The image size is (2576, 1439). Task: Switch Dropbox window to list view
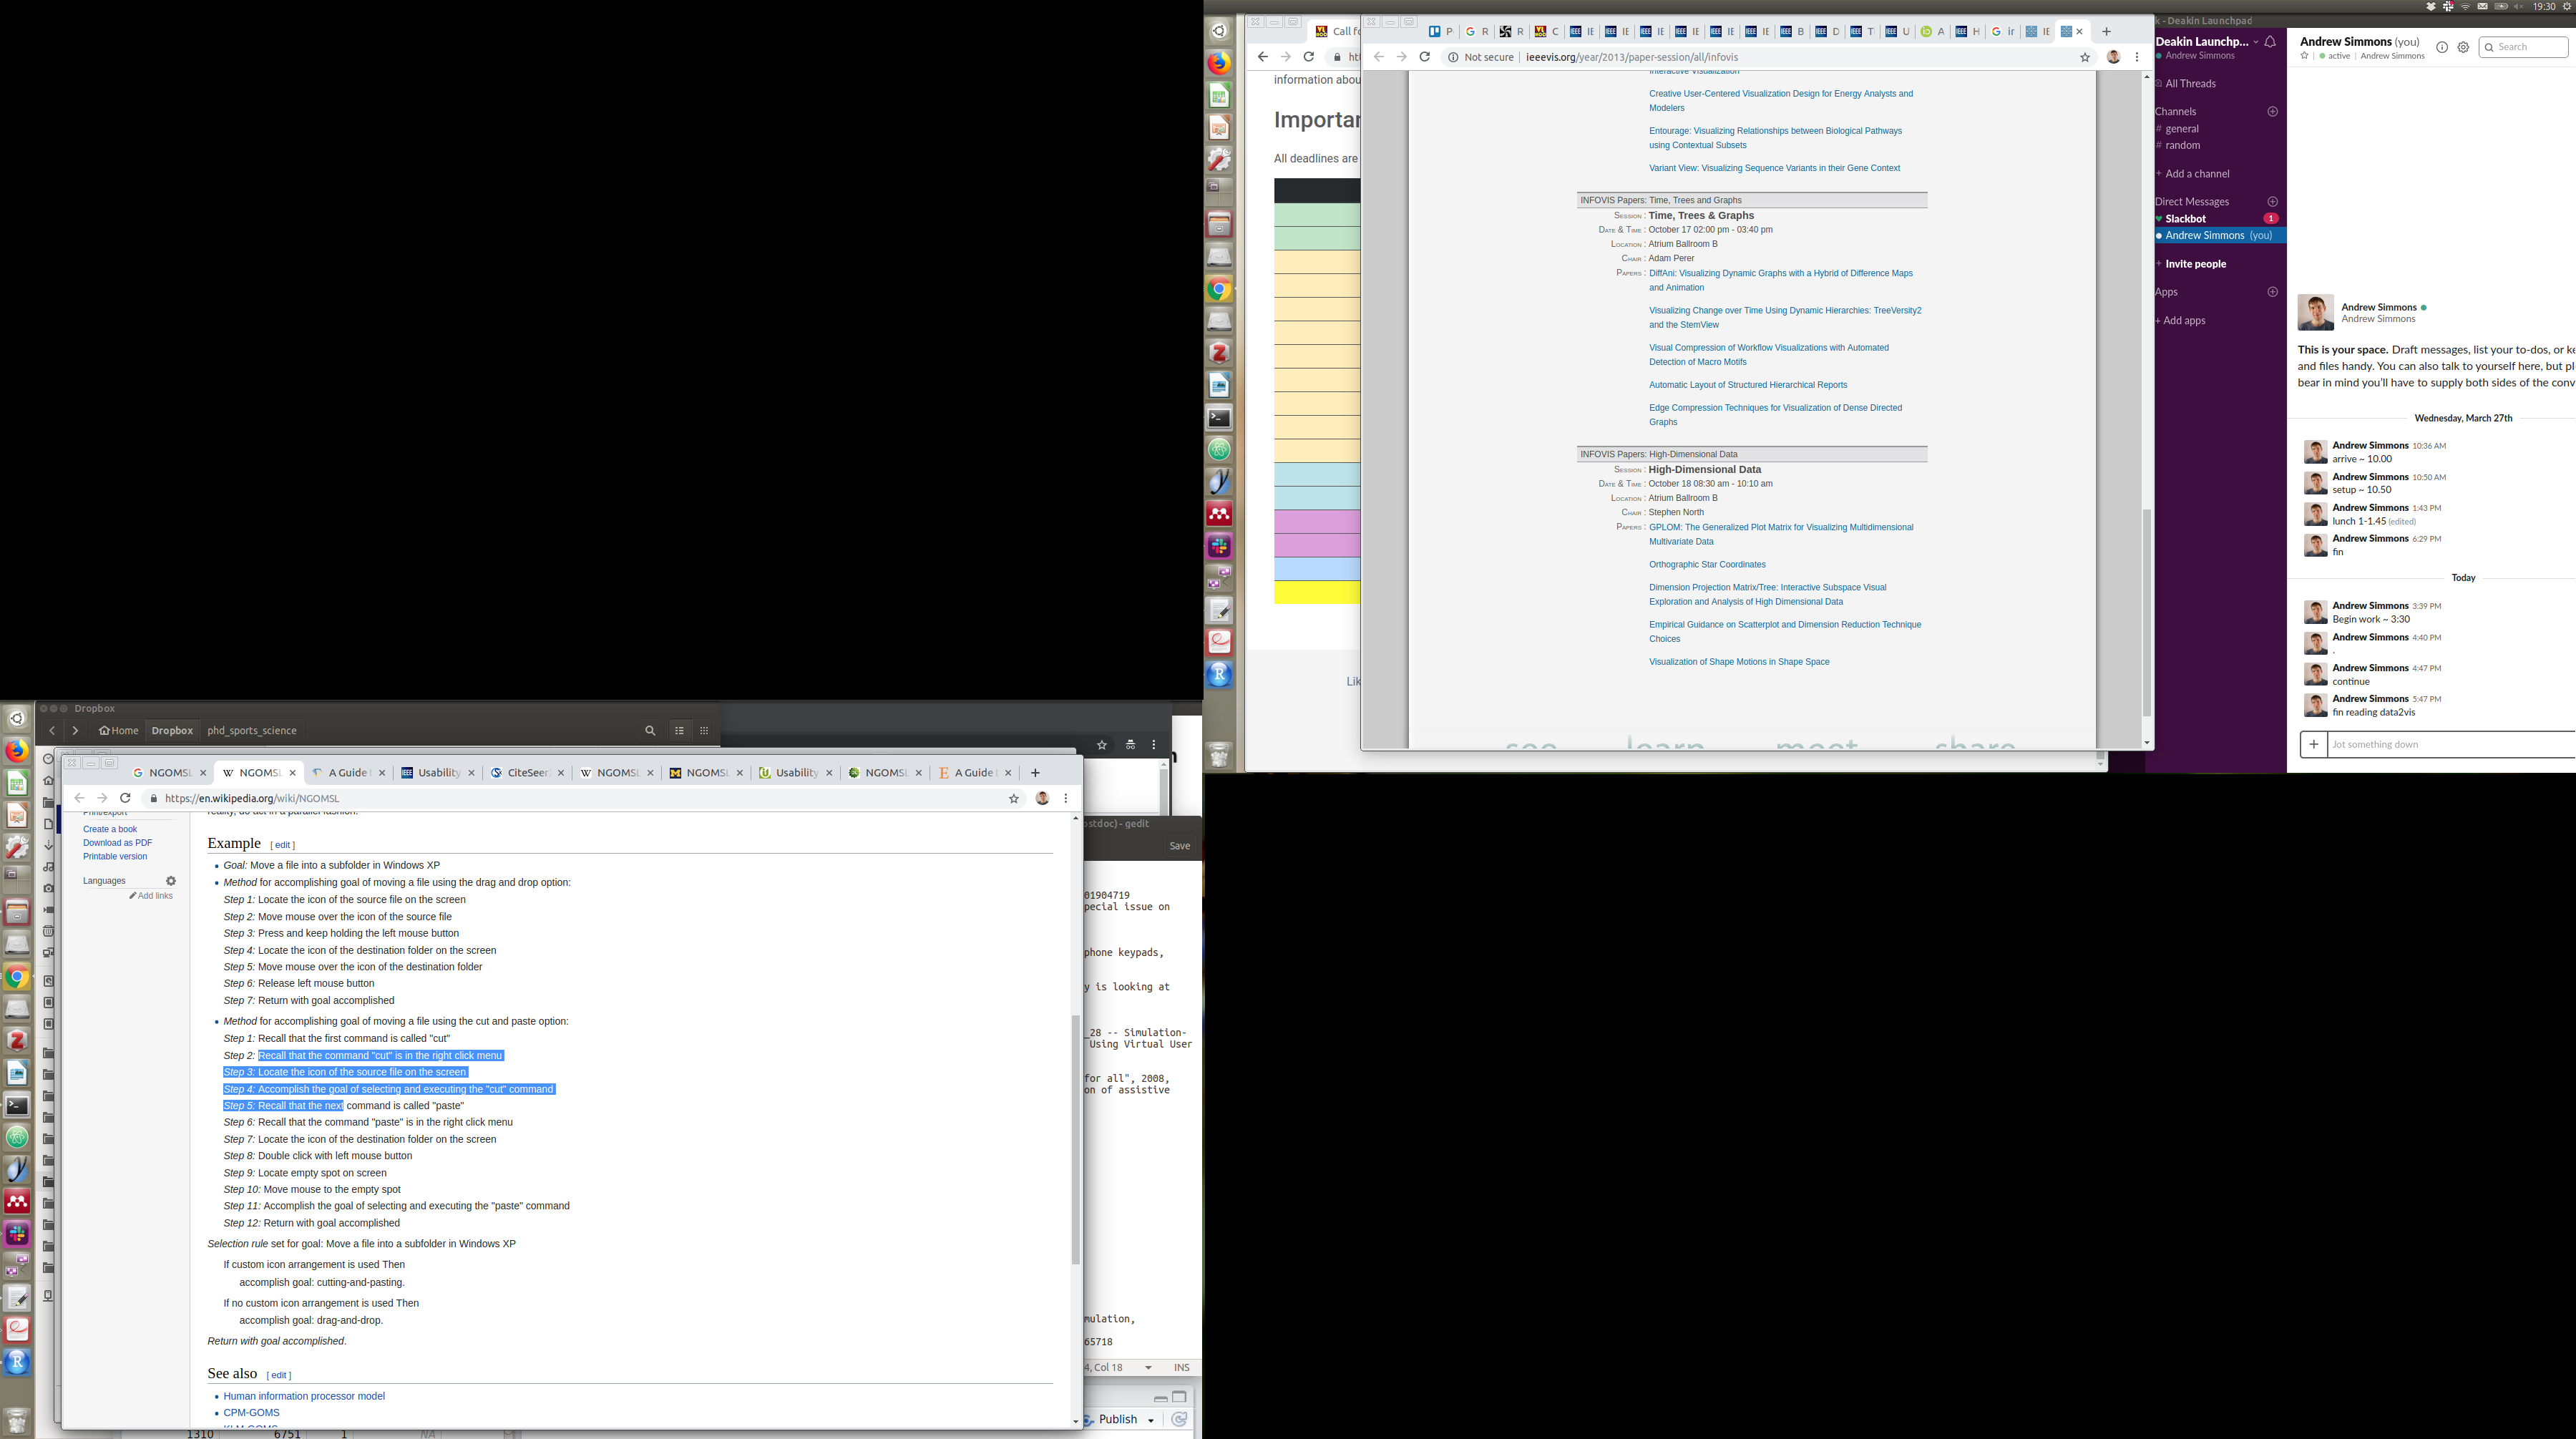(x=679, y=730)
